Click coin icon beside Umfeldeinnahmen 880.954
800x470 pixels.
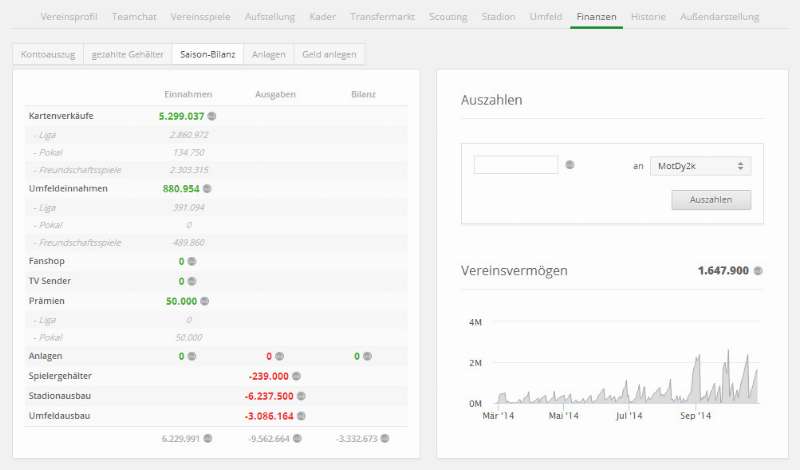pyautogui.click(x=207, y=188)
